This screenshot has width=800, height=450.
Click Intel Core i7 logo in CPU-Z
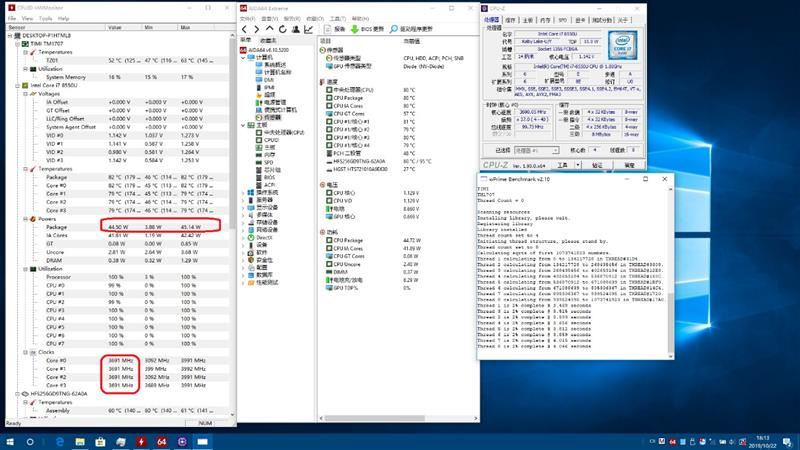coord(622,45)
